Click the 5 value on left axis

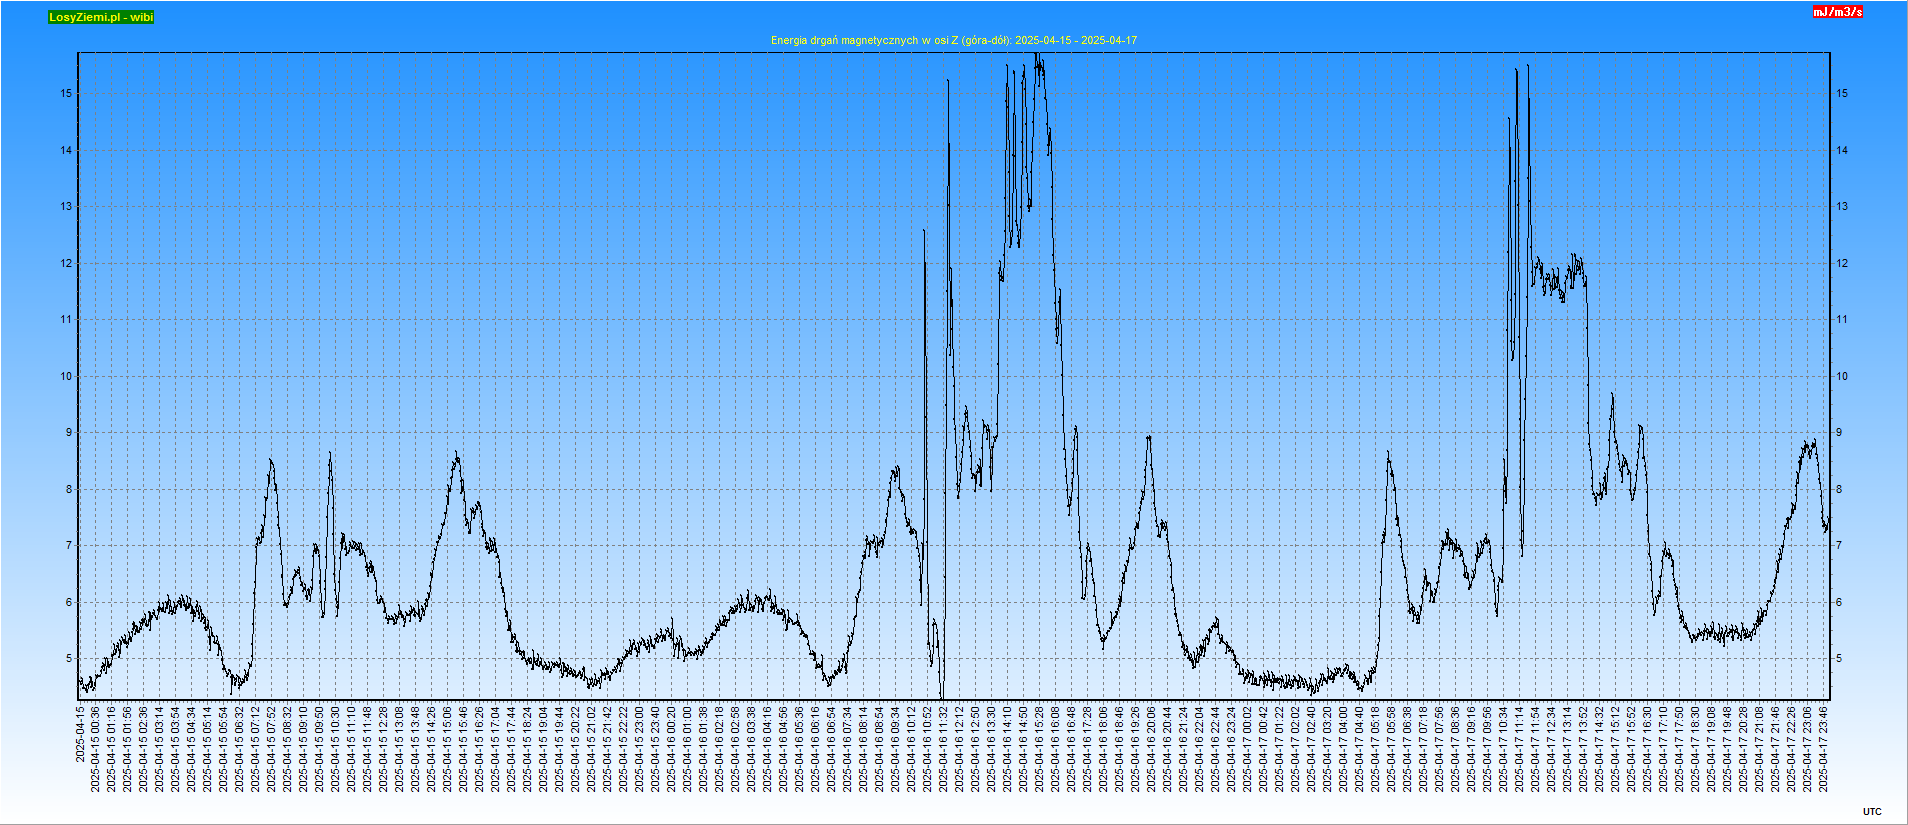(69, 659)
